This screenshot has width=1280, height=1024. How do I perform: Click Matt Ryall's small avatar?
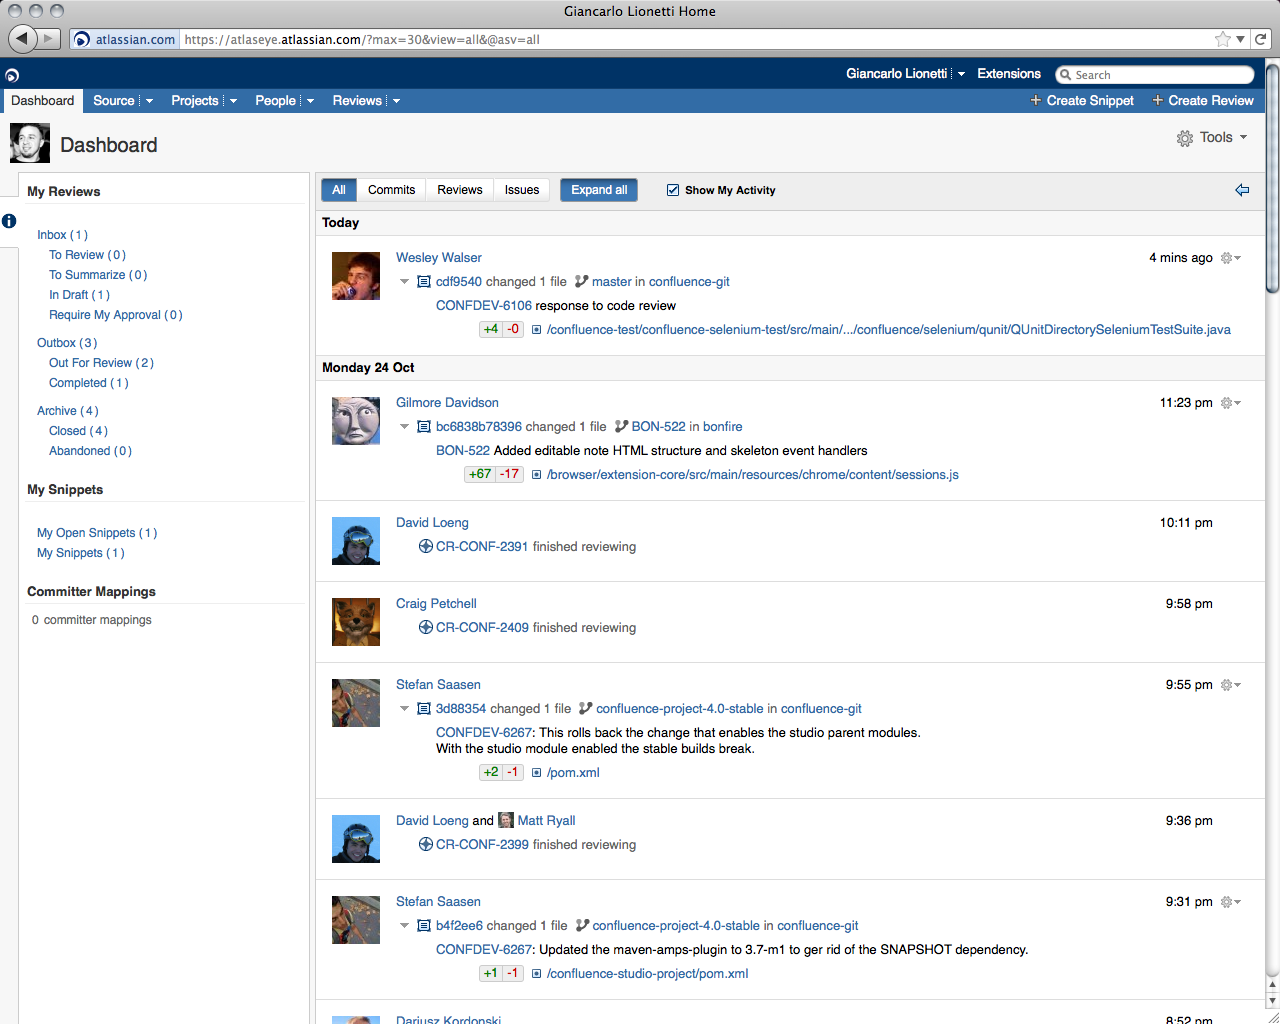coord(506,820)
